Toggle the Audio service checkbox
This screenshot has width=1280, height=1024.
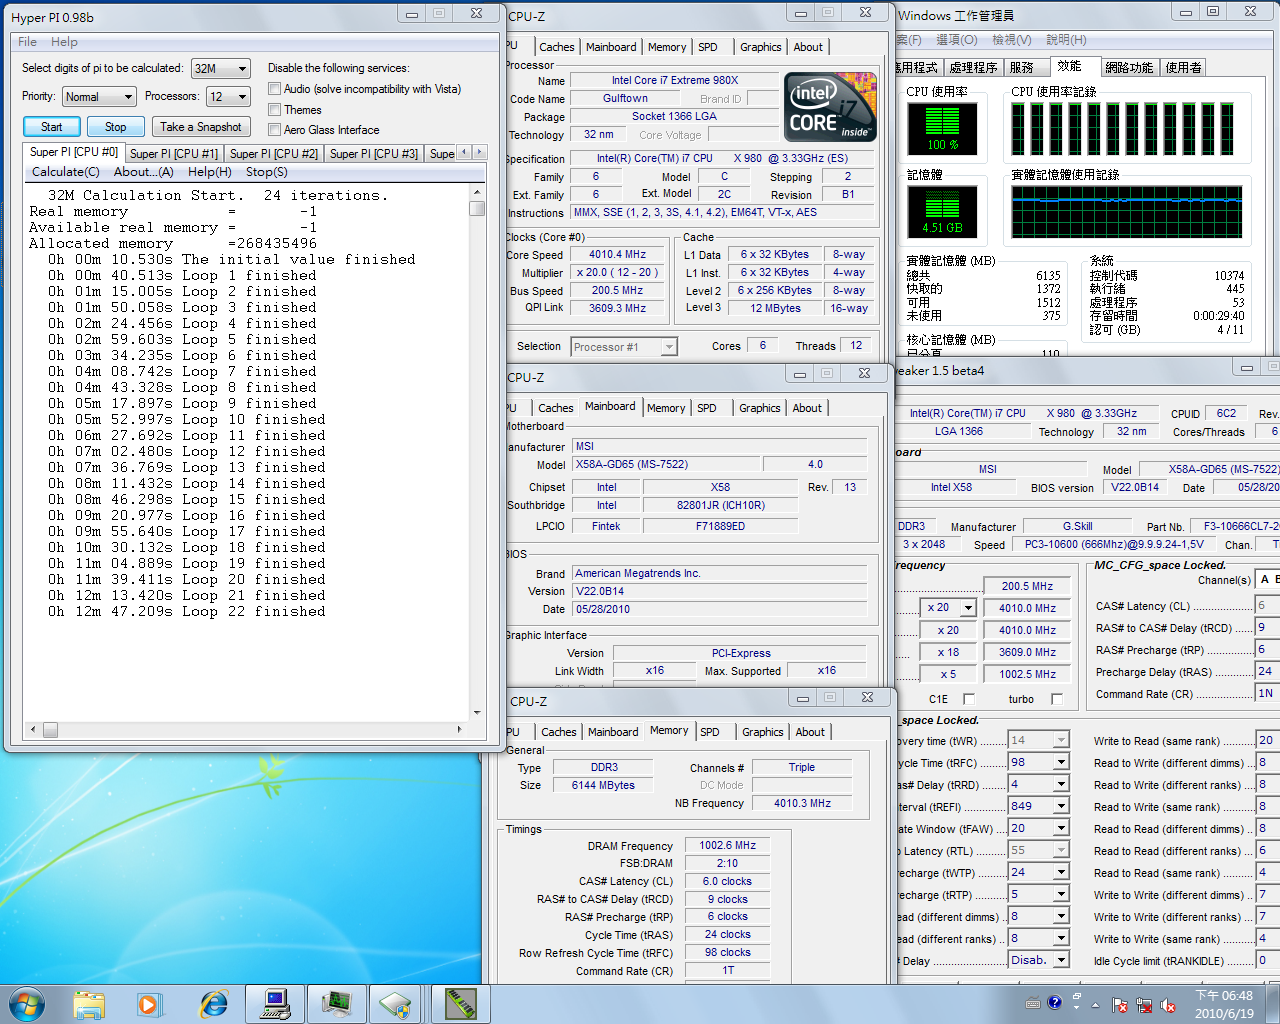274,89
